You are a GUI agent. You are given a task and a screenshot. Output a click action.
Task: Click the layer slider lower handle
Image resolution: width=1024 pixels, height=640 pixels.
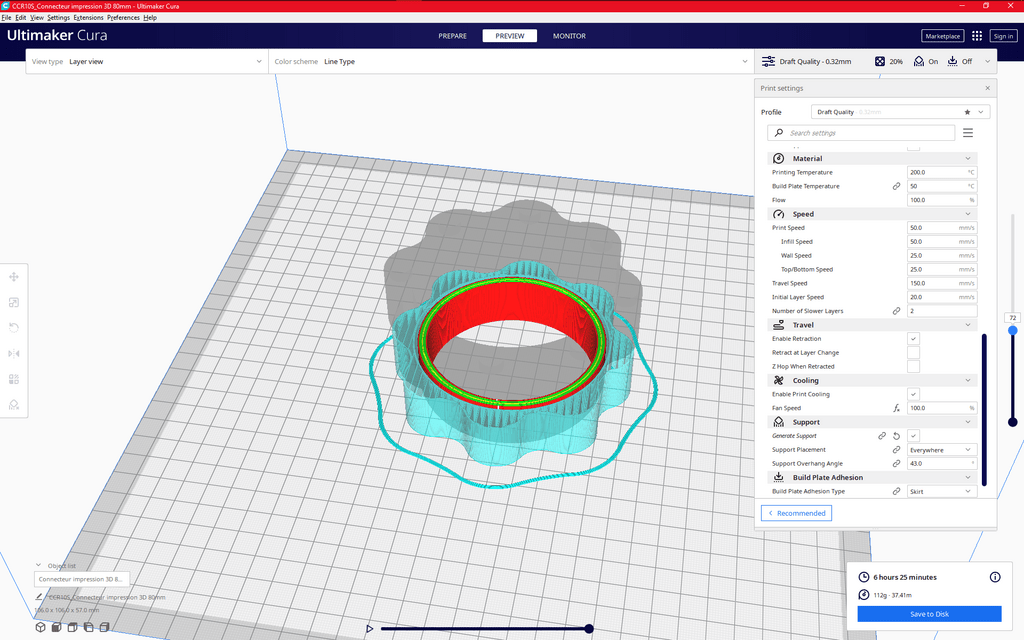point(1012,423)
